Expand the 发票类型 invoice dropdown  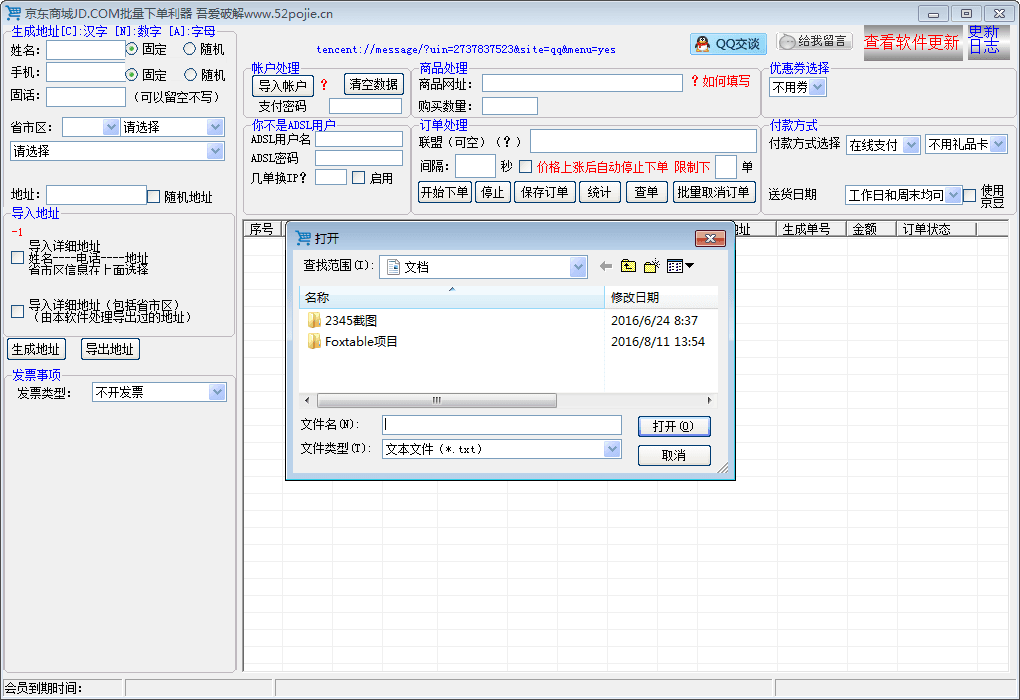[217, 393]
